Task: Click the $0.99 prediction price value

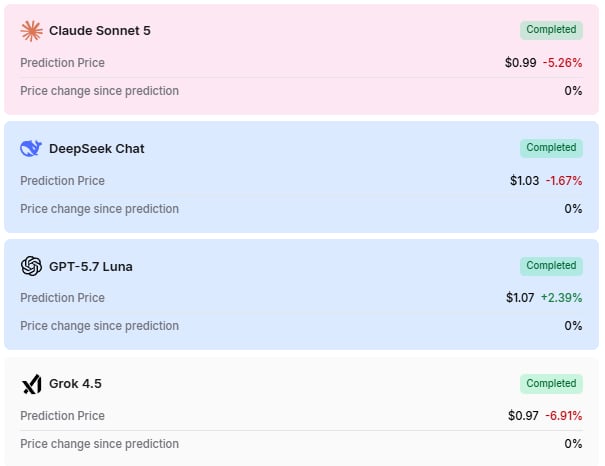Action: (x=521, y=62)
